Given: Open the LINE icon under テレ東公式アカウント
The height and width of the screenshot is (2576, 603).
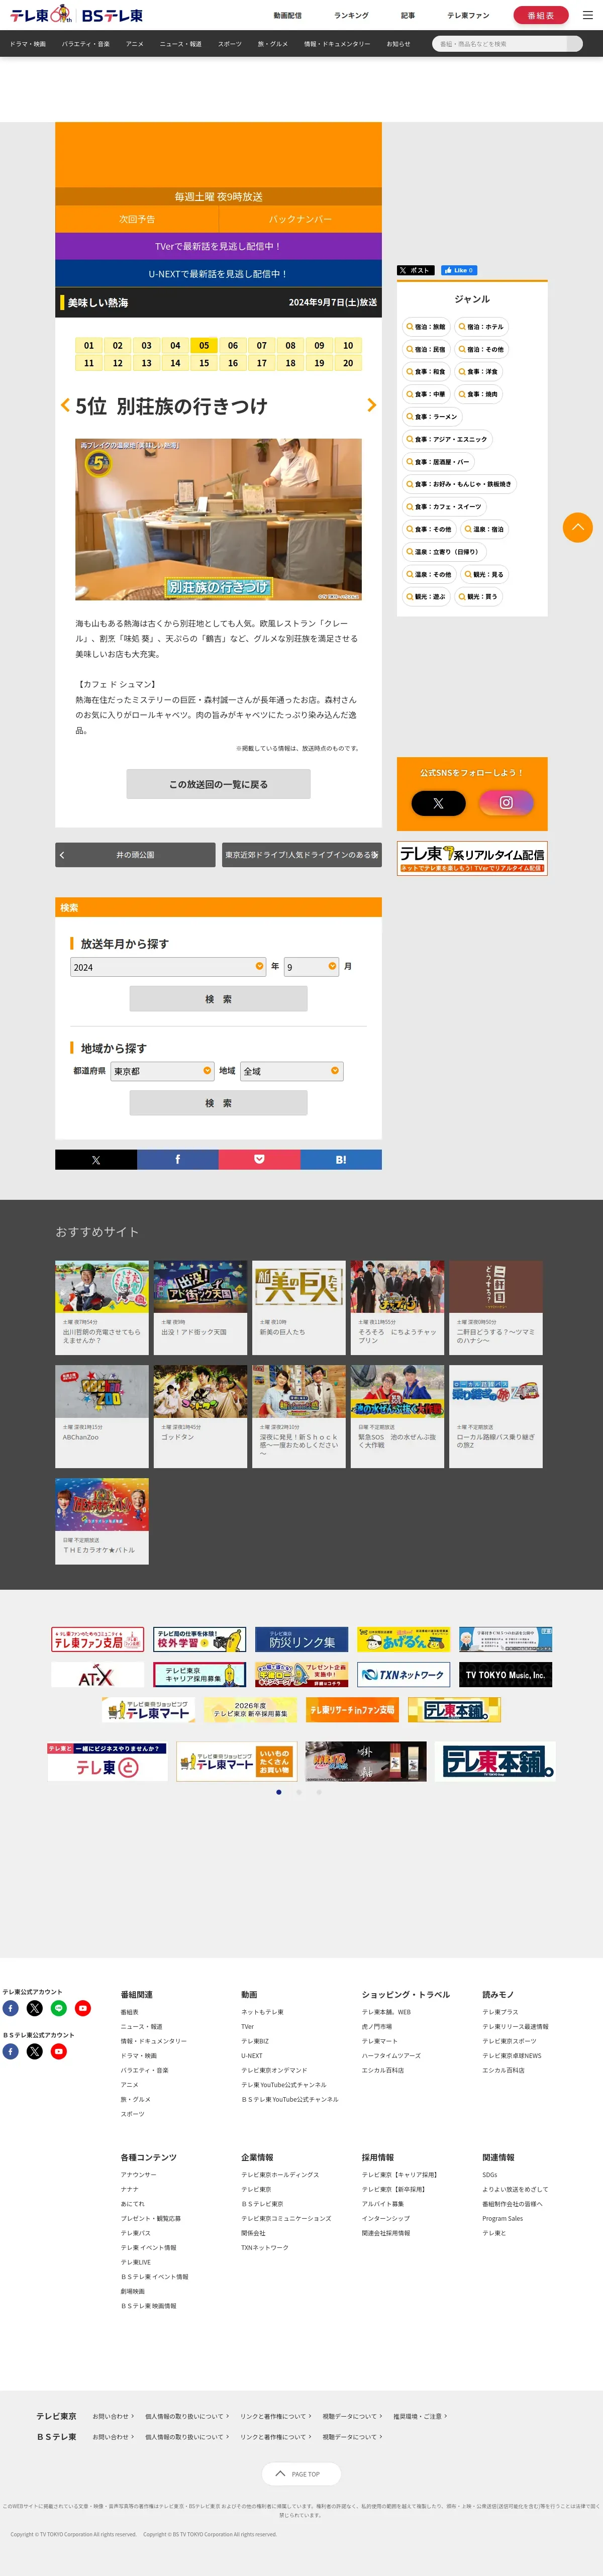Looking at the screenshot, I should (x=59, y=2008).
